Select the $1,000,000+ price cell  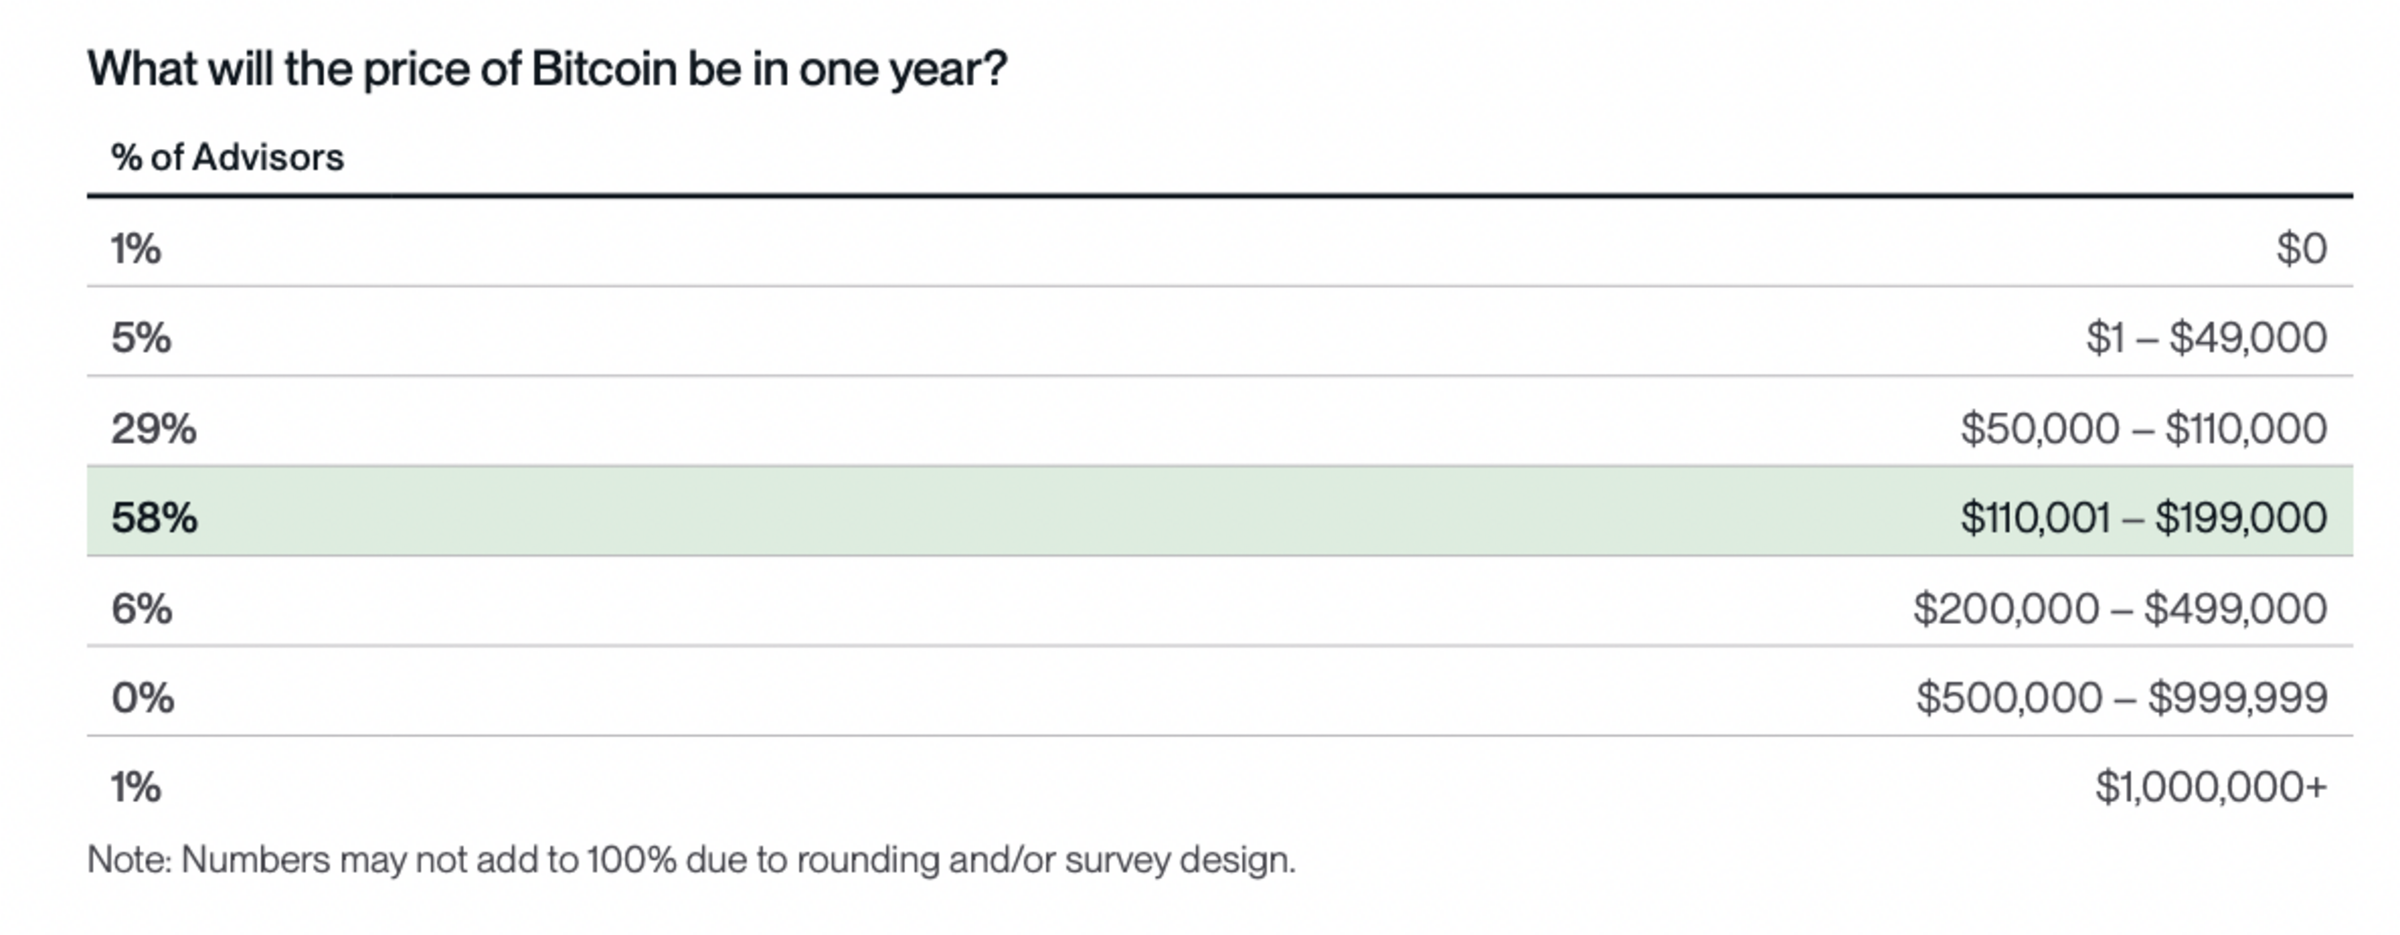click(2211, 787)
